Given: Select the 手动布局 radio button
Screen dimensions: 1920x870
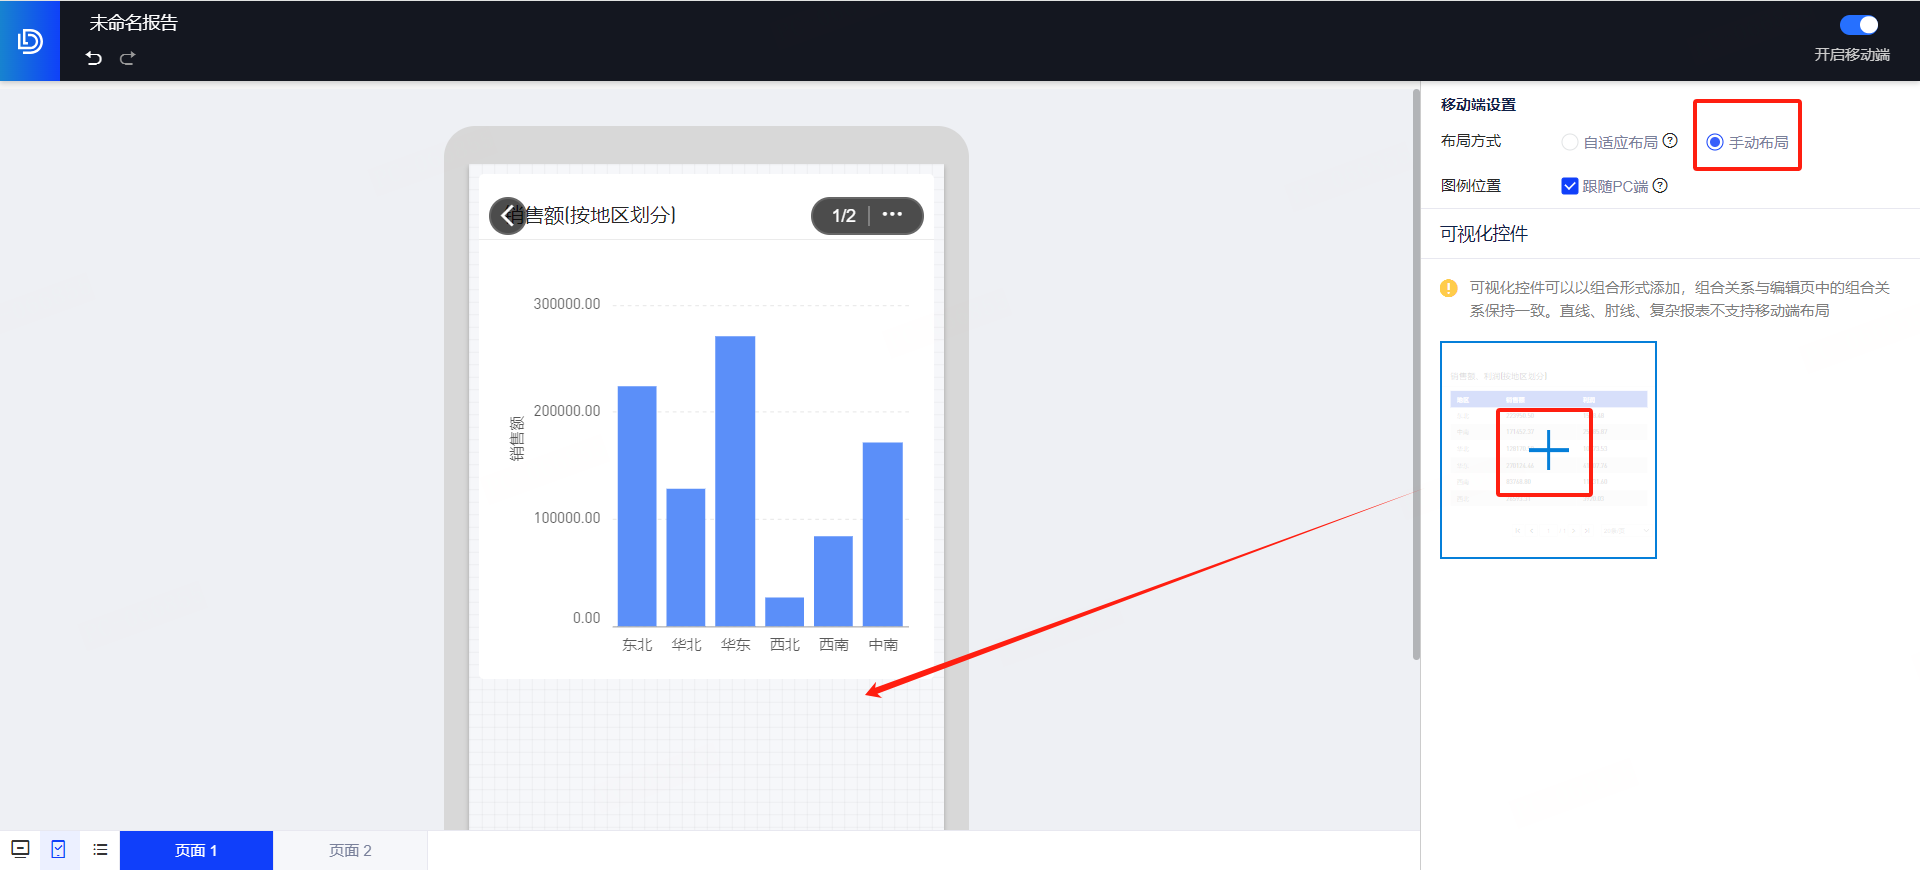Looking at the screenshot, I should 1715,142.
